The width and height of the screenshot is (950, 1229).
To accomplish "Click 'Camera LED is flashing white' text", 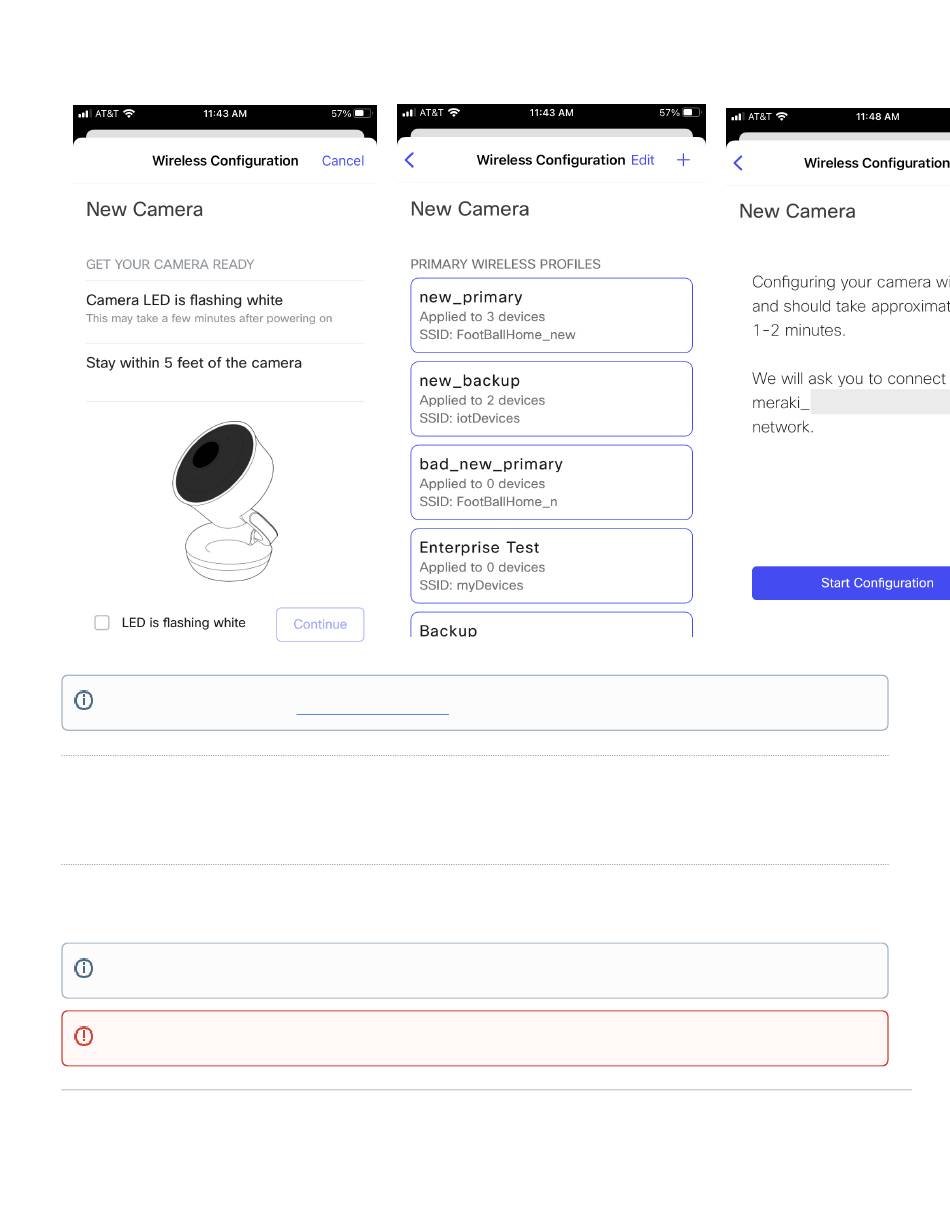I will point(184,300).
